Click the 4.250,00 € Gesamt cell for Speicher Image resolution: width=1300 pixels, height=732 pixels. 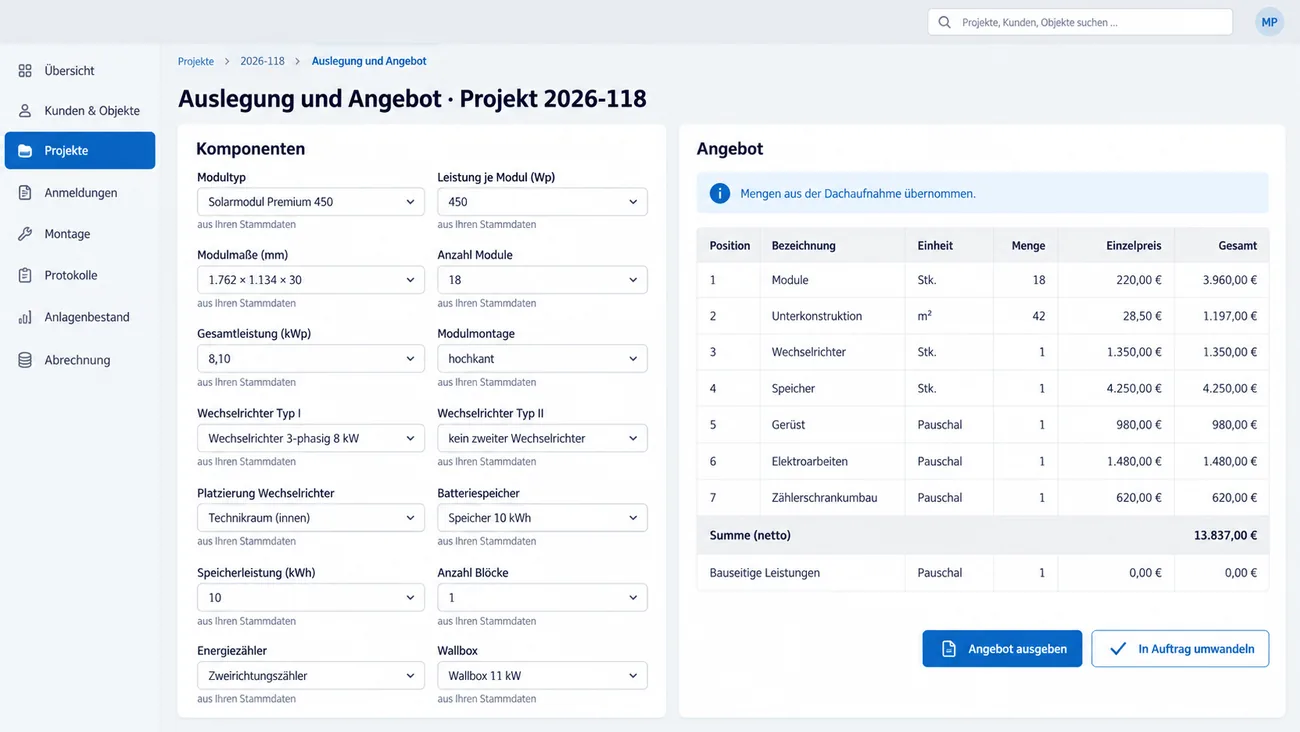tap(1221, 389)
